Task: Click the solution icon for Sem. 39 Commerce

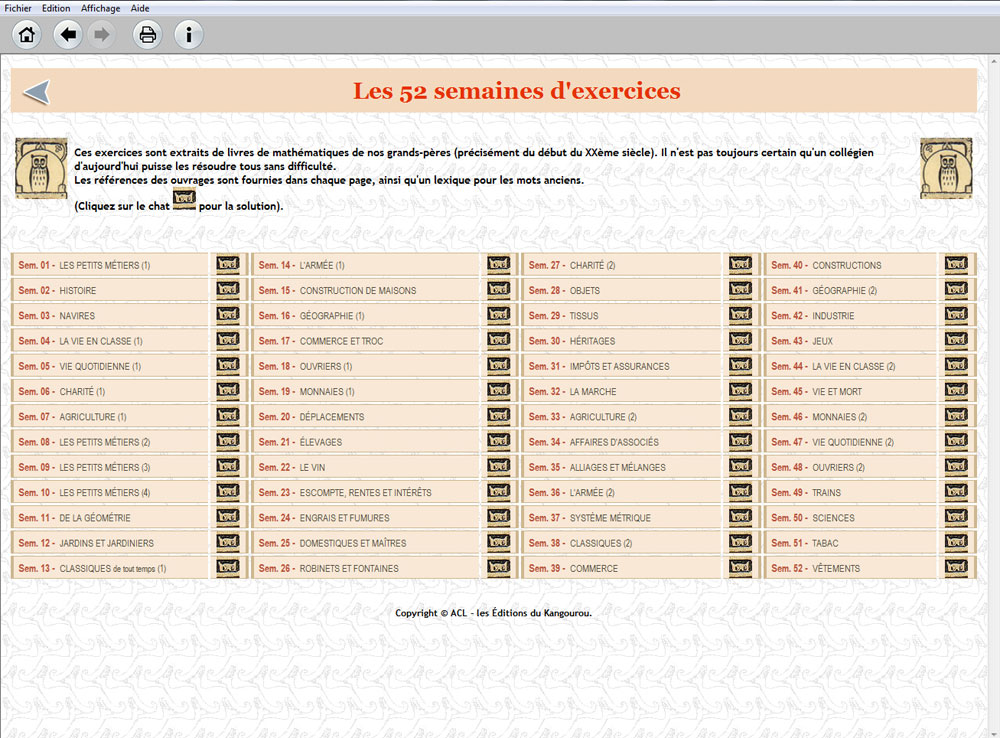Action: (740, 568)
